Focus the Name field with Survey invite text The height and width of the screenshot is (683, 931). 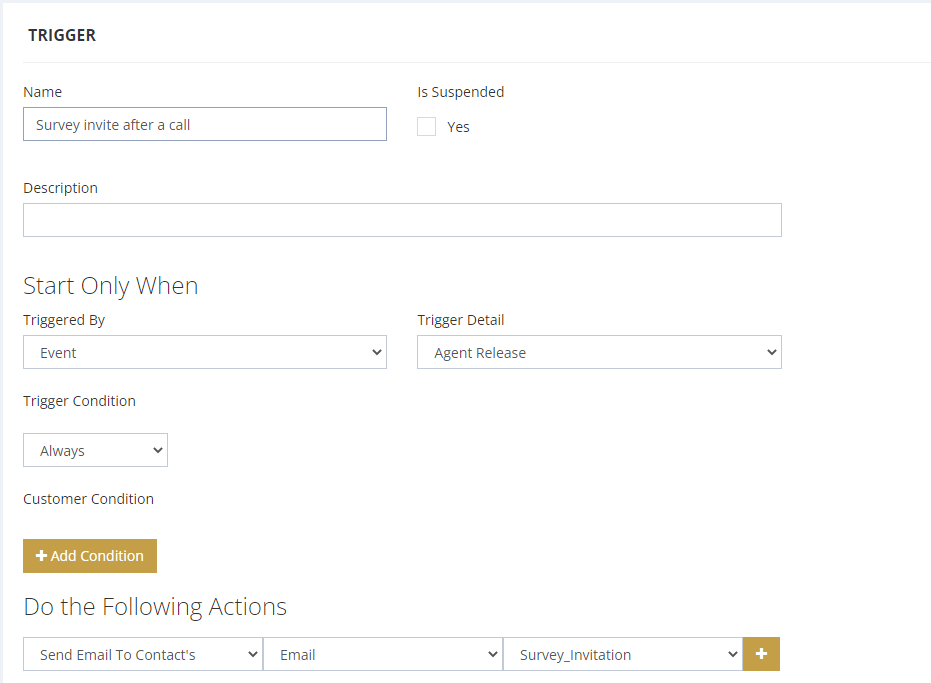coord(205,124)
